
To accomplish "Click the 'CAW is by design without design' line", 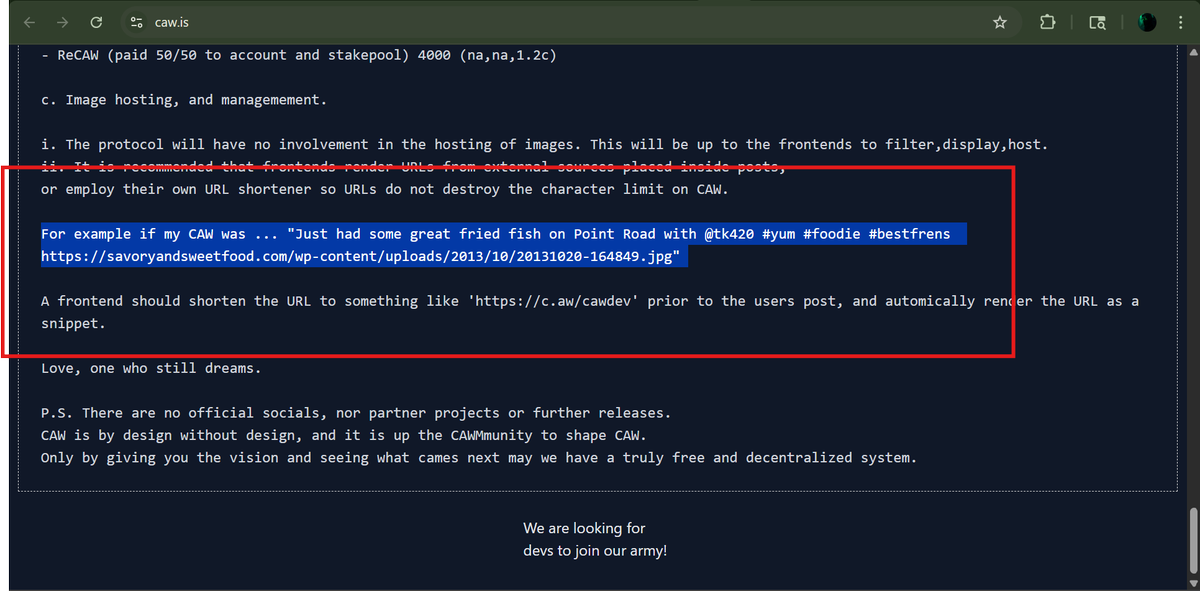I will tap(344, 435).
